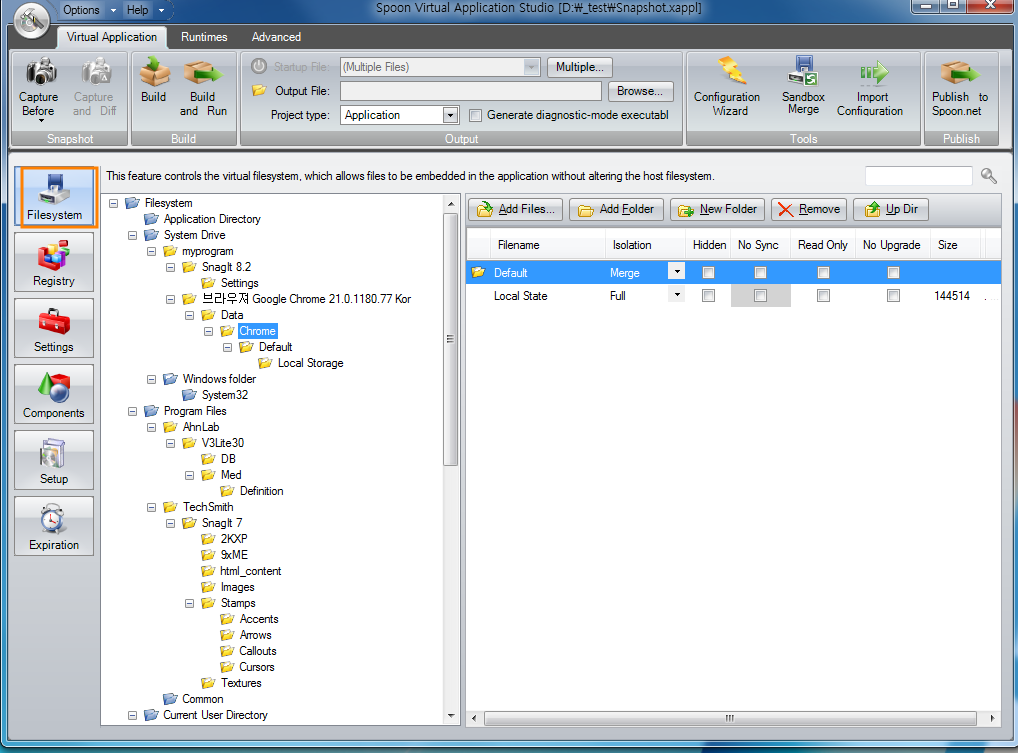Click the Multiple... button
Screen dimensions: 1018x753
580,66
